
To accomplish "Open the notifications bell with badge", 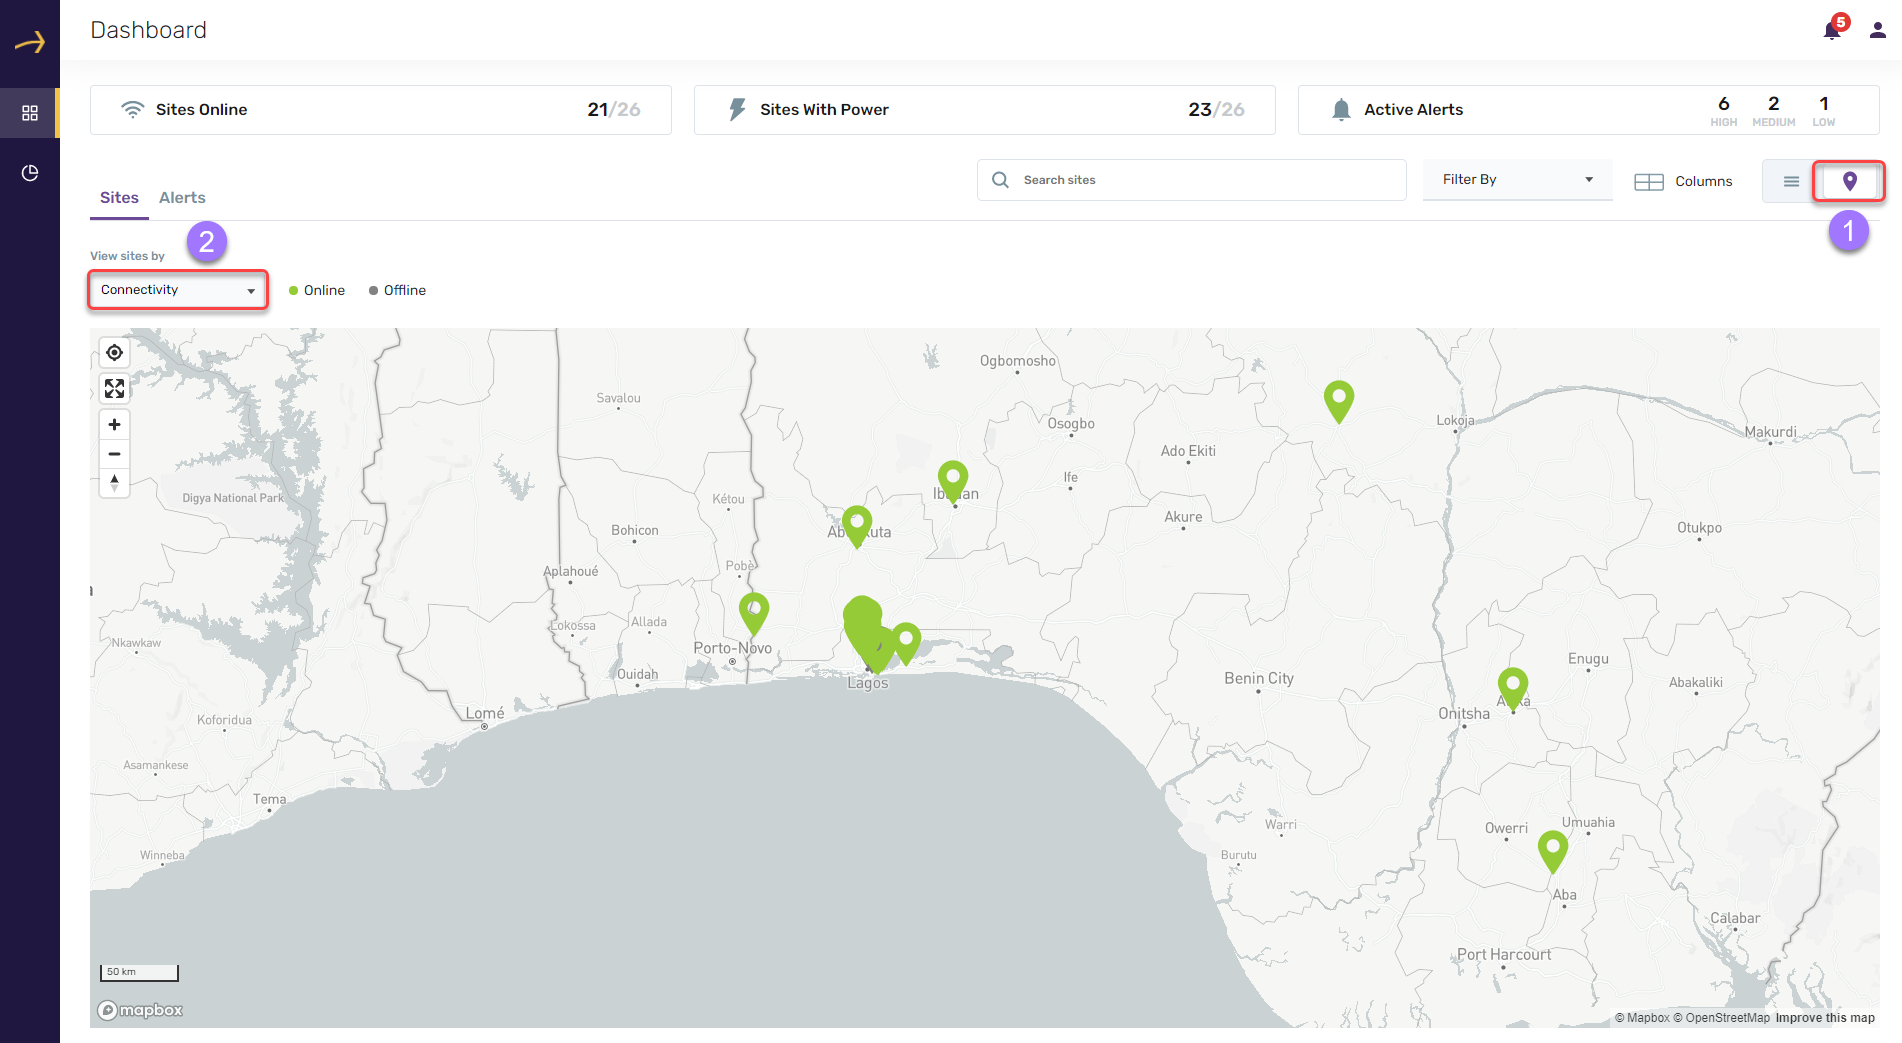I will [x=1832, y=29].
